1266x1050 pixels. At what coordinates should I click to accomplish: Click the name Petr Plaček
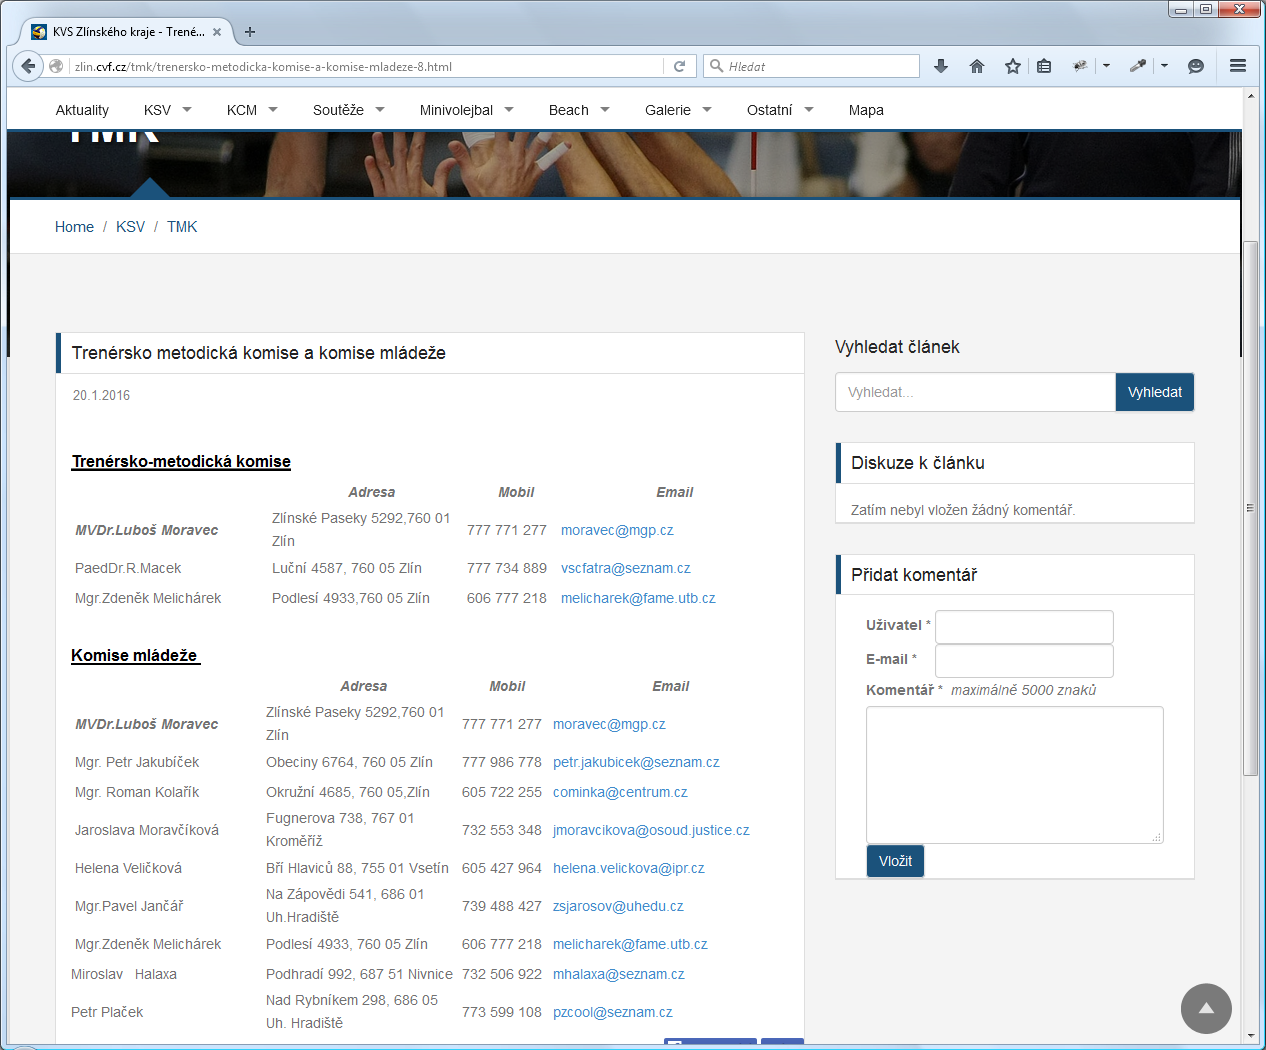[x=107, y=1012]
